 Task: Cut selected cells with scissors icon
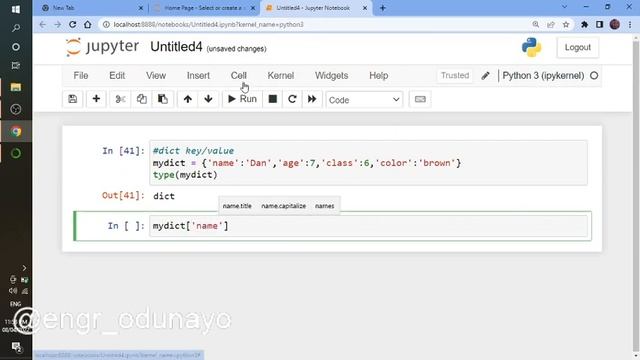pyautogui.click(x=120, y=99)
